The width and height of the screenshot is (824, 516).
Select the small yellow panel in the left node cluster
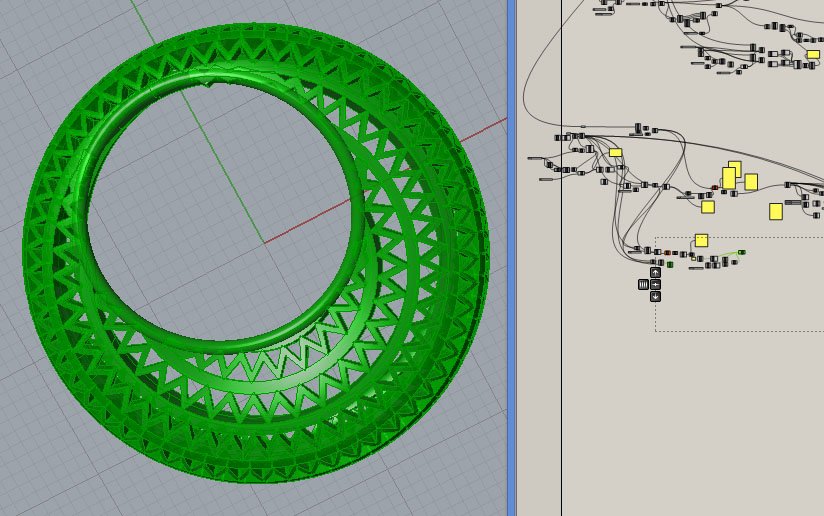tap(616, 152)
